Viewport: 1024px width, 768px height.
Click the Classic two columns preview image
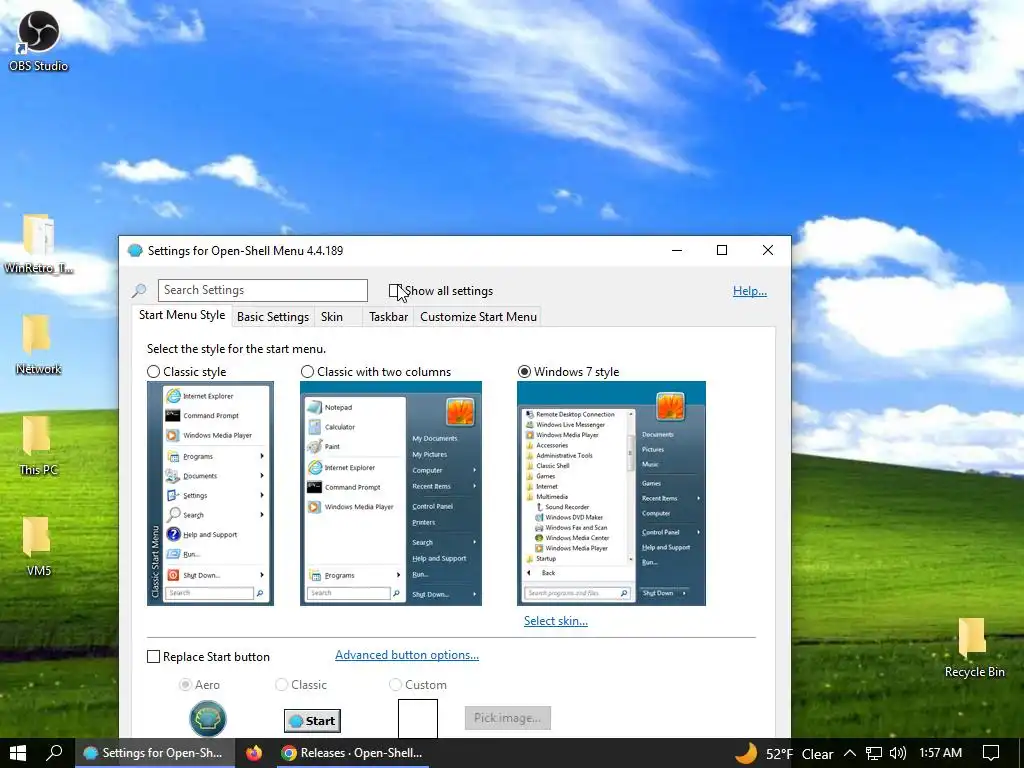pyautogui.click(x=391, y=493)
